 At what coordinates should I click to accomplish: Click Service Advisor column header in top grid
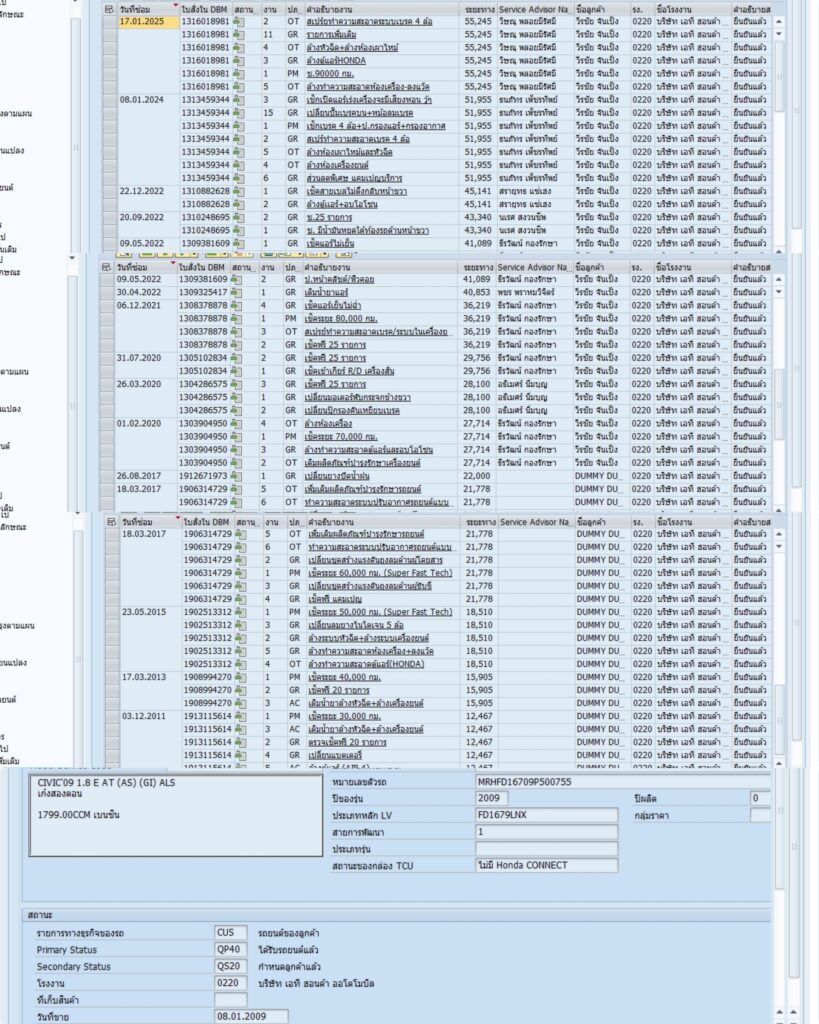click(535, 8)
